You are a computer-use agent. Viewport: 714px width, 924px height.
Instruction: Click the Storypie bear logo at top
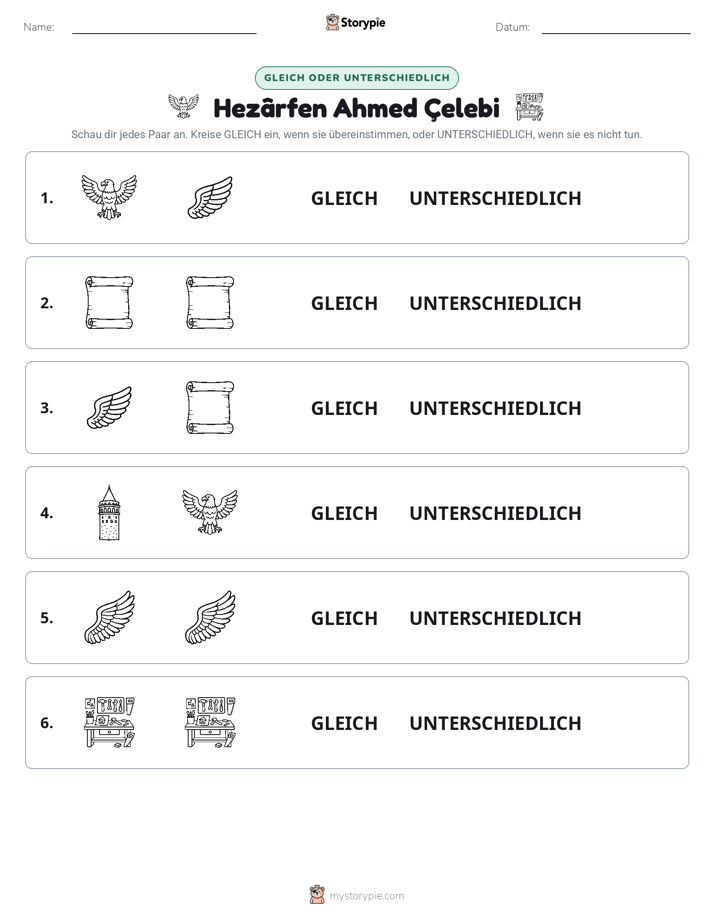(x=332, y=22)
